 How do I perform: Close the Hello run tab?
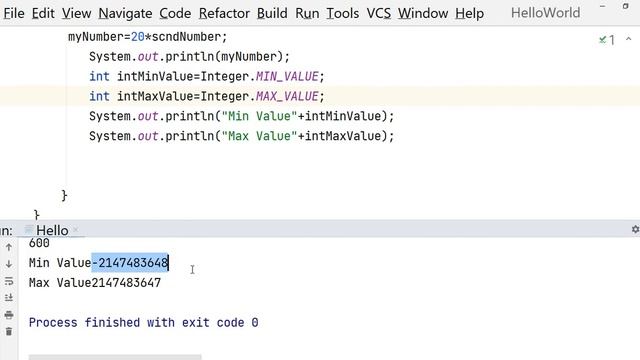76,230
